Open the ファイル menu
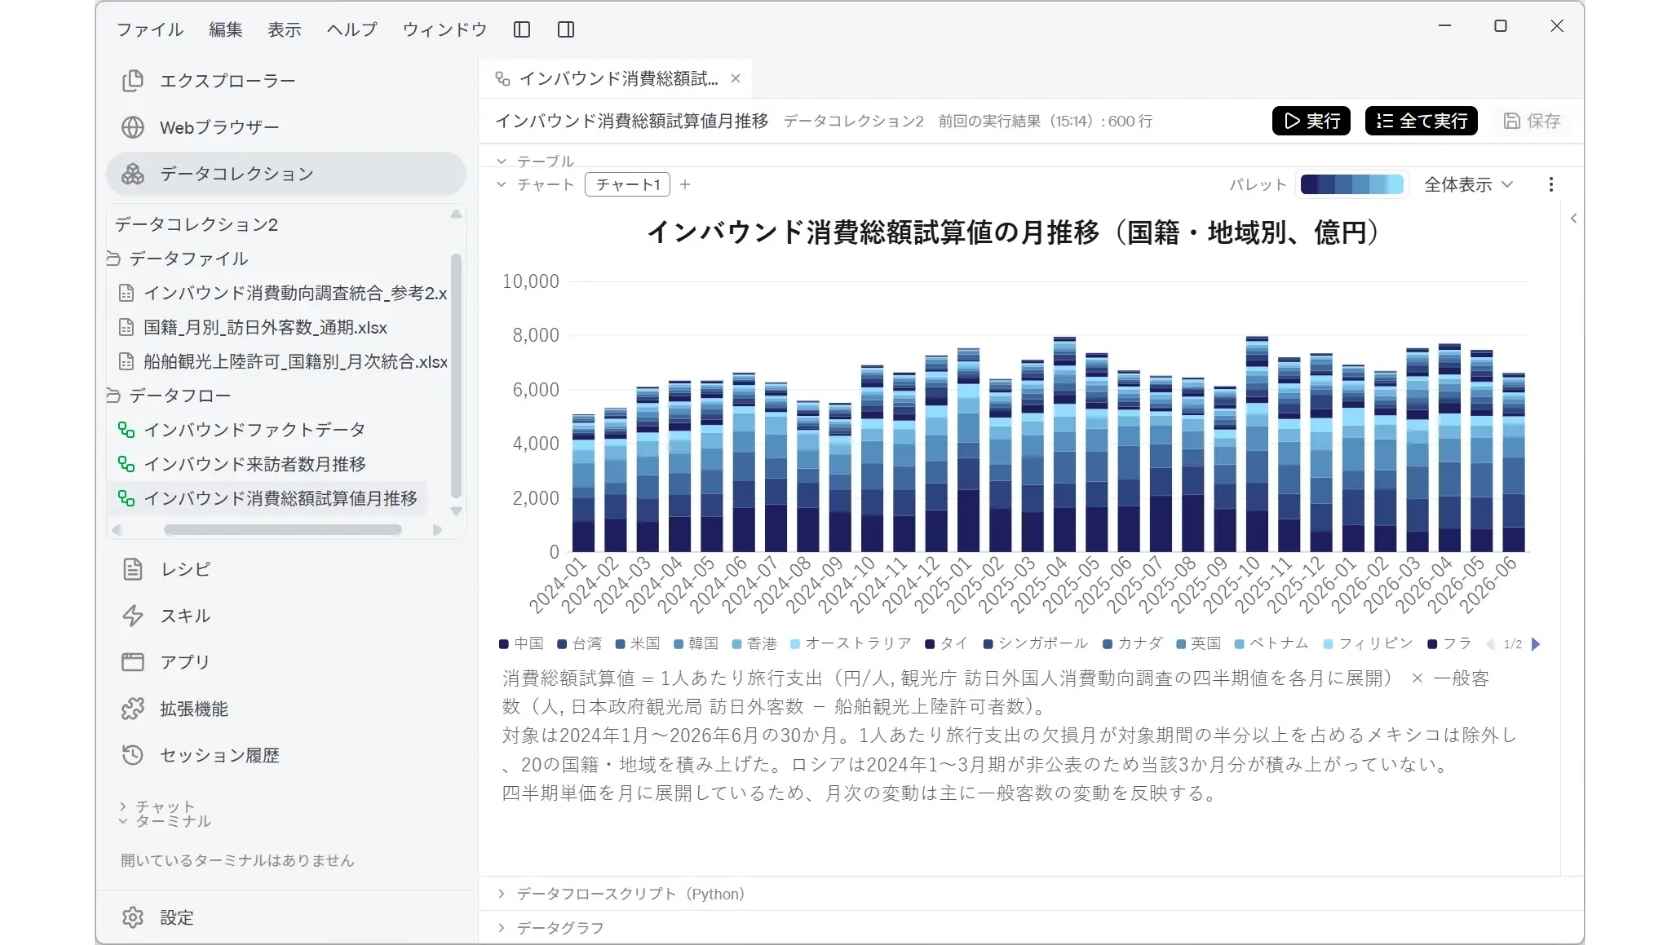This screenshot has height=945, width=1680. (x=150, y=30)
